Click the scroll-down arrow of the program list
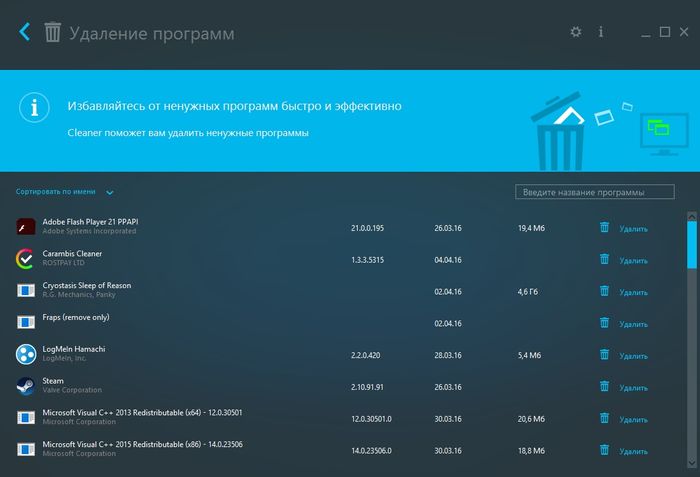The height and width of the screenshot is (477, 700). 692,463
